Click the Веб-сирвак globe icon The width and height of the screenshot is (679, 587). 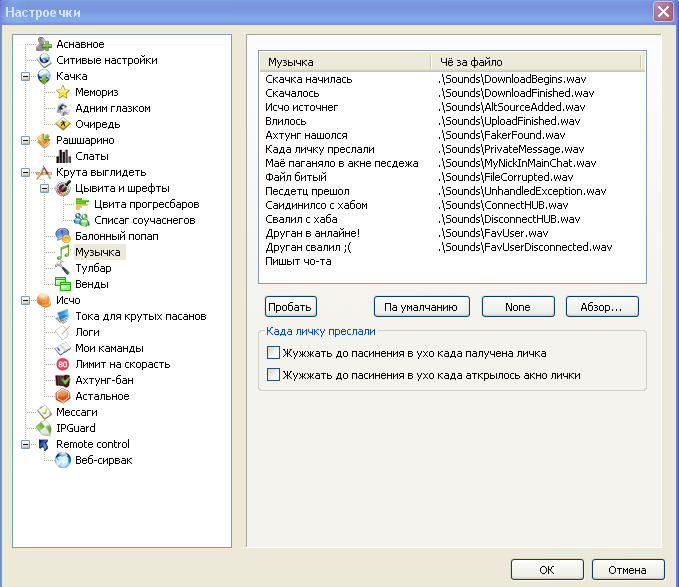point(63,460)
